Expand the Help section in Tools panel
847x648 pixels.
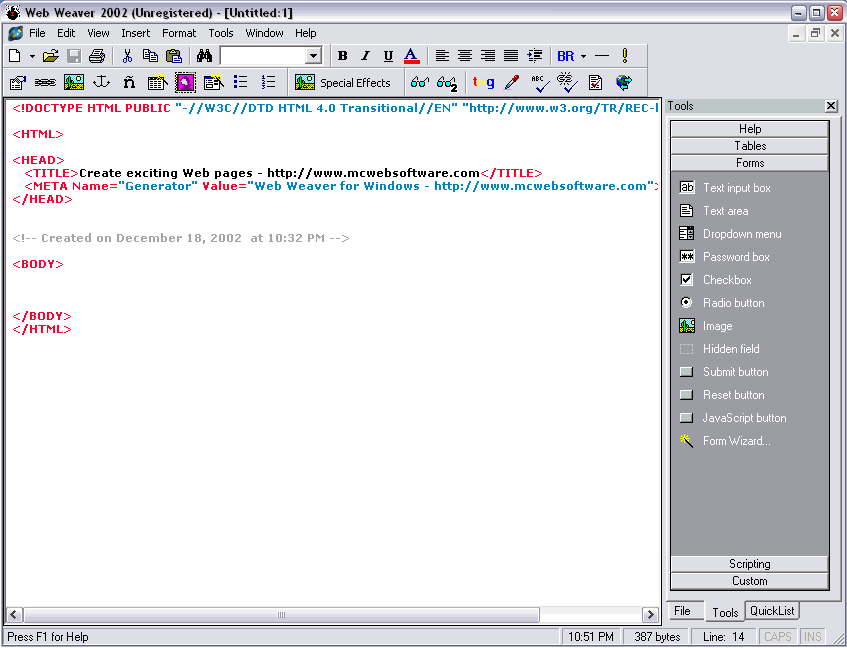click(x=750, y=129)
